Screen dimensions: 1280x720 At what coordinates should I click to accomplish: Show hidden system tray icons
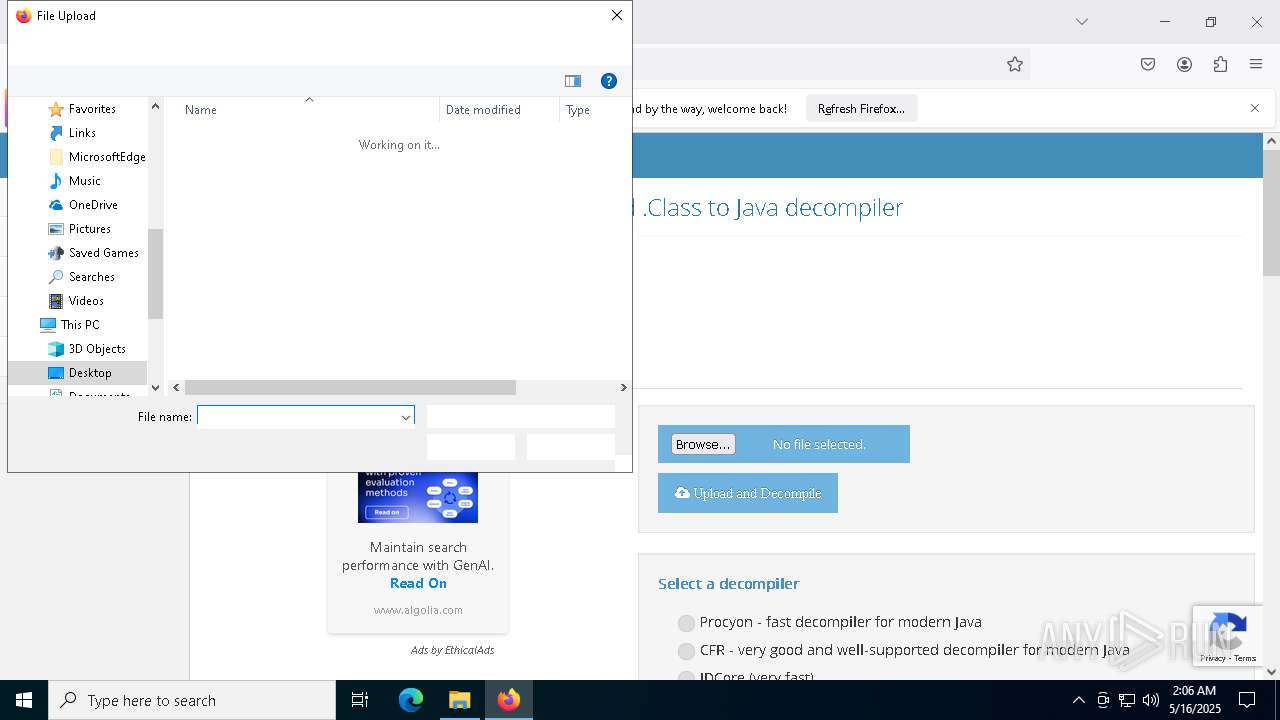point(1078,700)
